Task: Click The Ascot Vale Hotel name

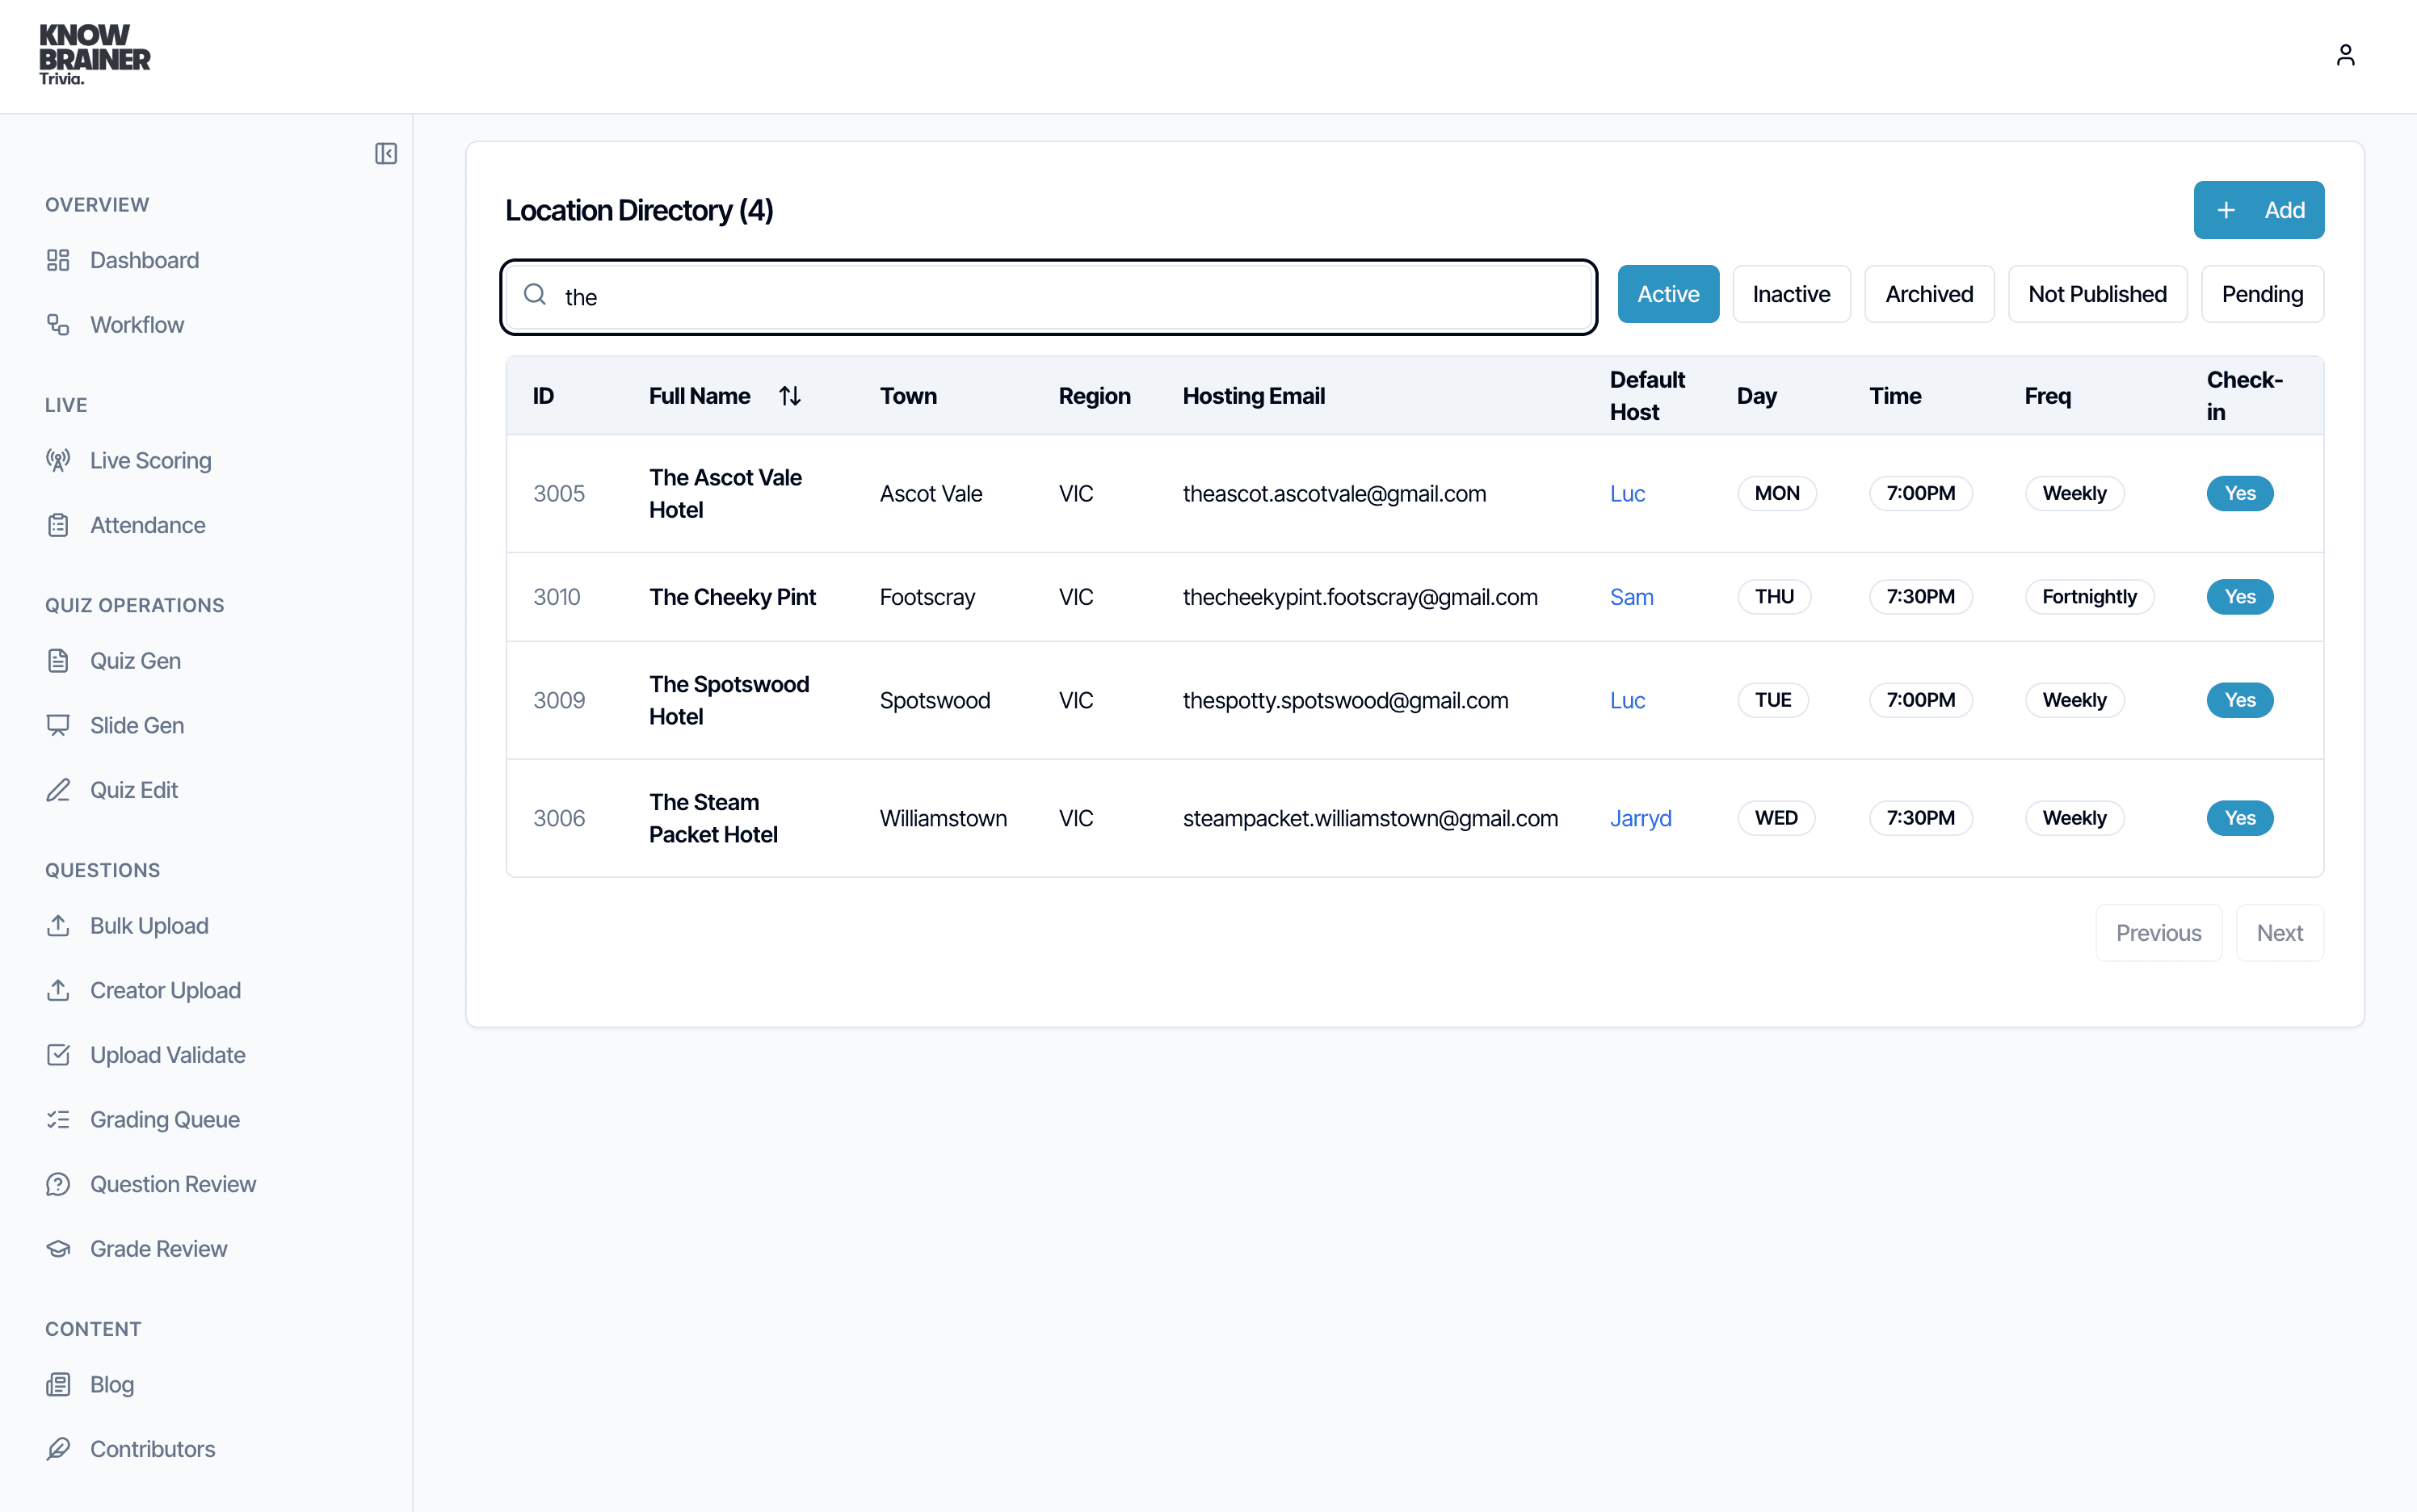Action: 725,493
